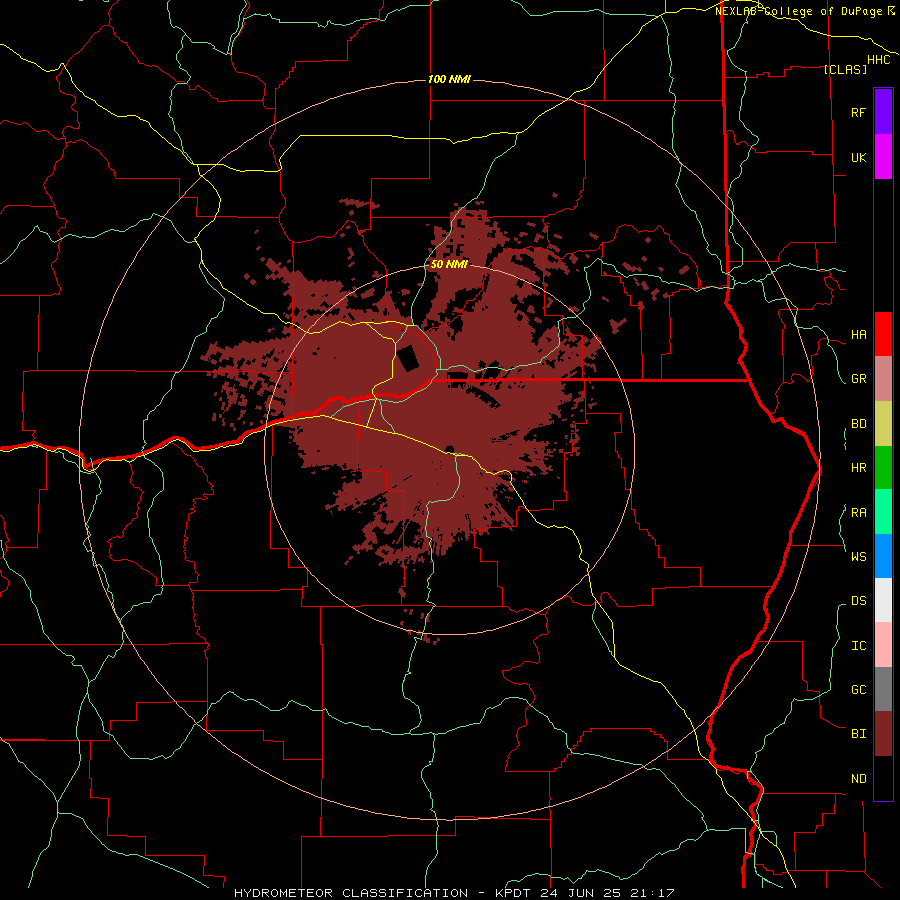900x900 pixels.
Task: Click the GR pinkish legend swatch
Action: coord(883,379)
